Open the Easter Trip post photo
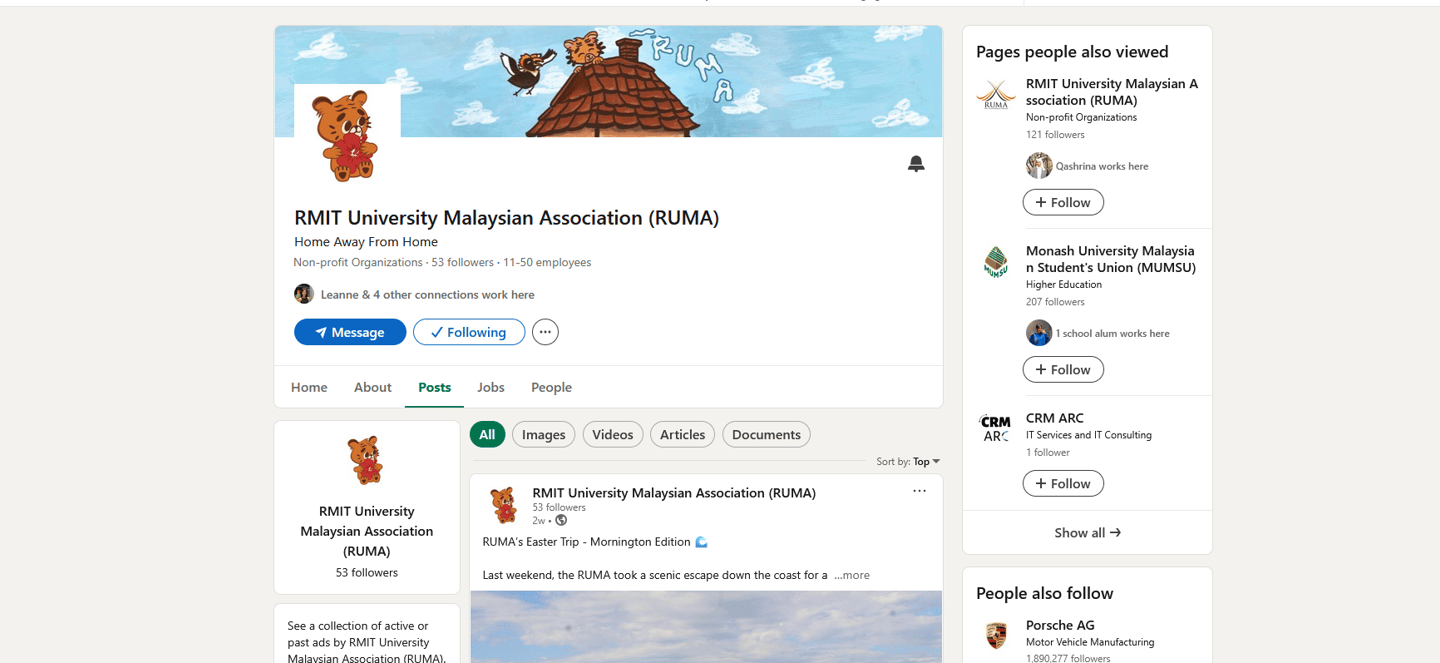 [706, 627]
